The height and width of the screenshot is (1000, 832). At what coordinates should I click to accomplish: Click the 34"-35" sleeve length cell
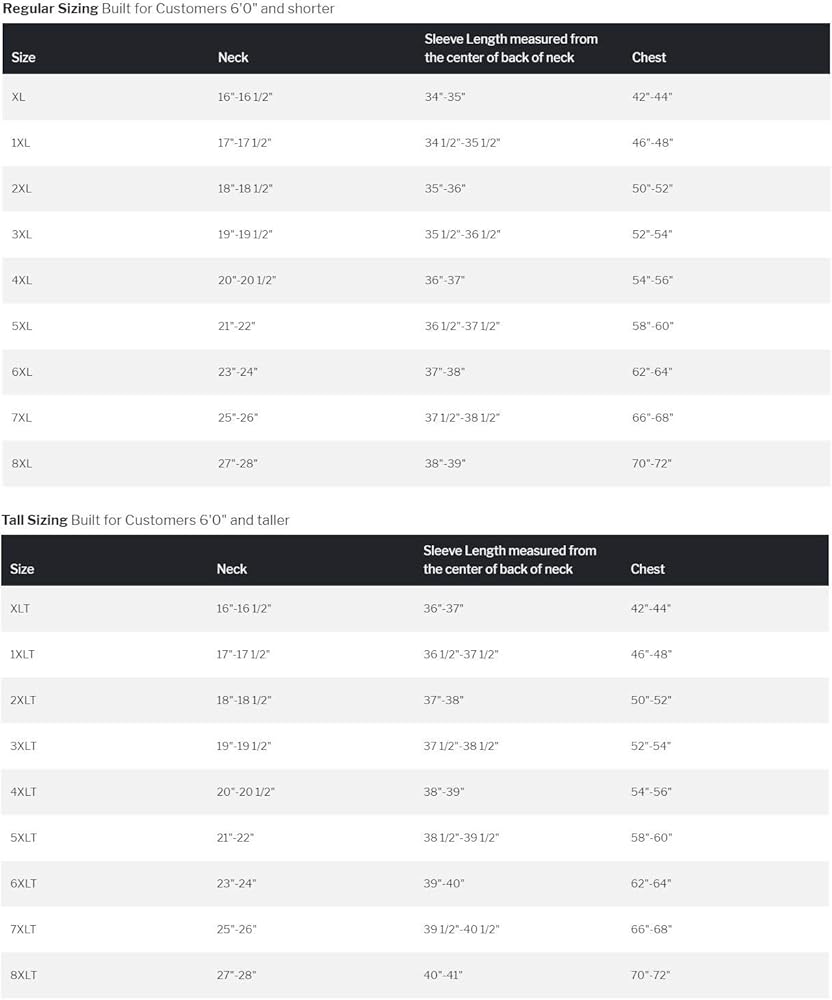point(445,98)
